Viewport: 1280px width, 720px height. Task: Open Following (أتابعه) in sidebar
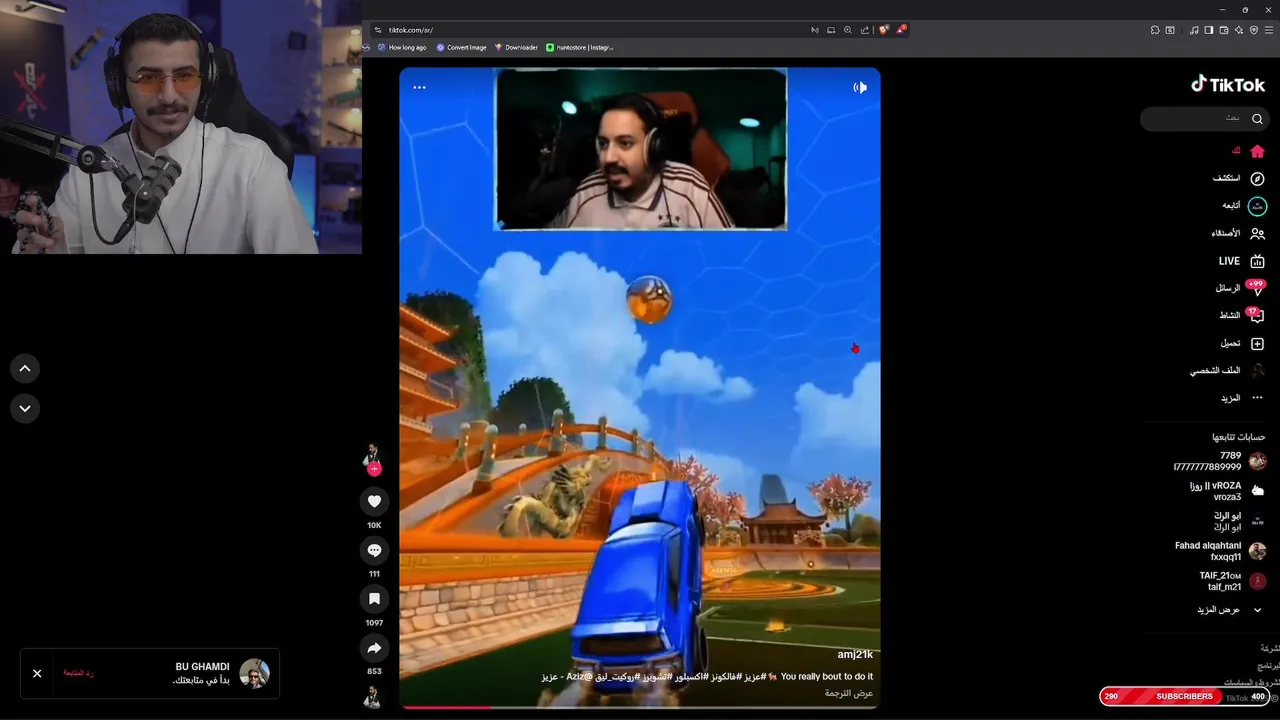1243,205
